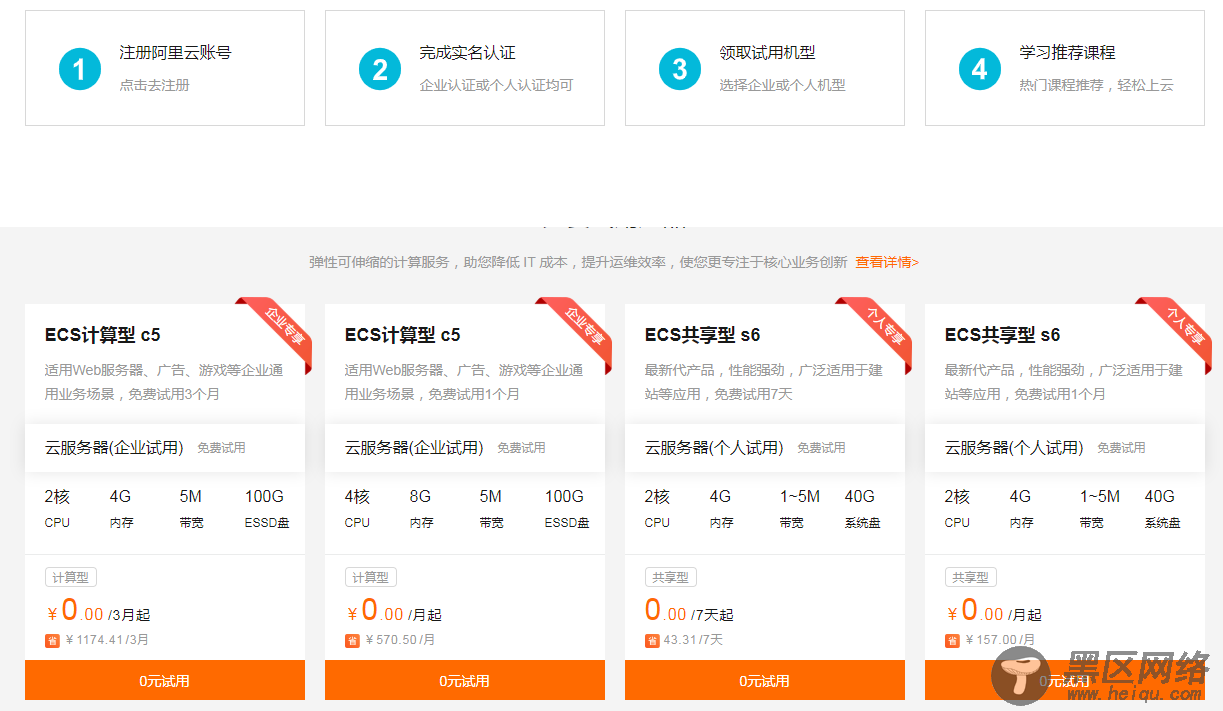Select the 计算型 tag on the 4核 8G card
This screenshot has width=1223, height=711.
point(371,577)
